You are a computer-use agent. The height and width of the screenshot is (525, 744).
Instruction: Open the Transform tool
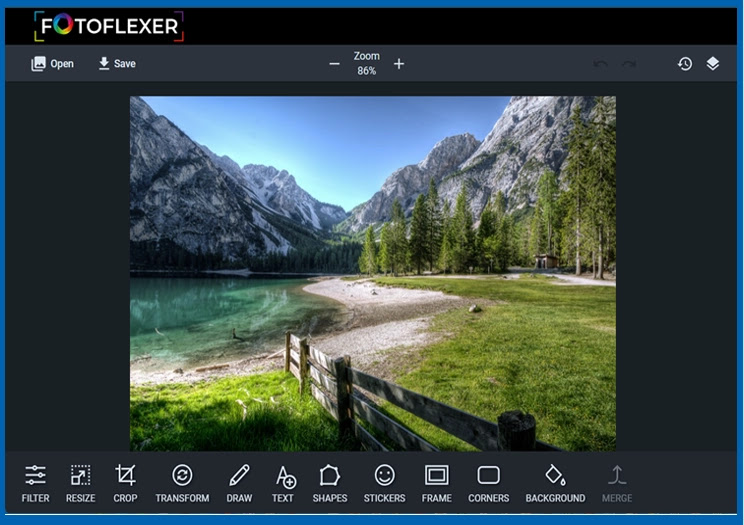[182, 483]
